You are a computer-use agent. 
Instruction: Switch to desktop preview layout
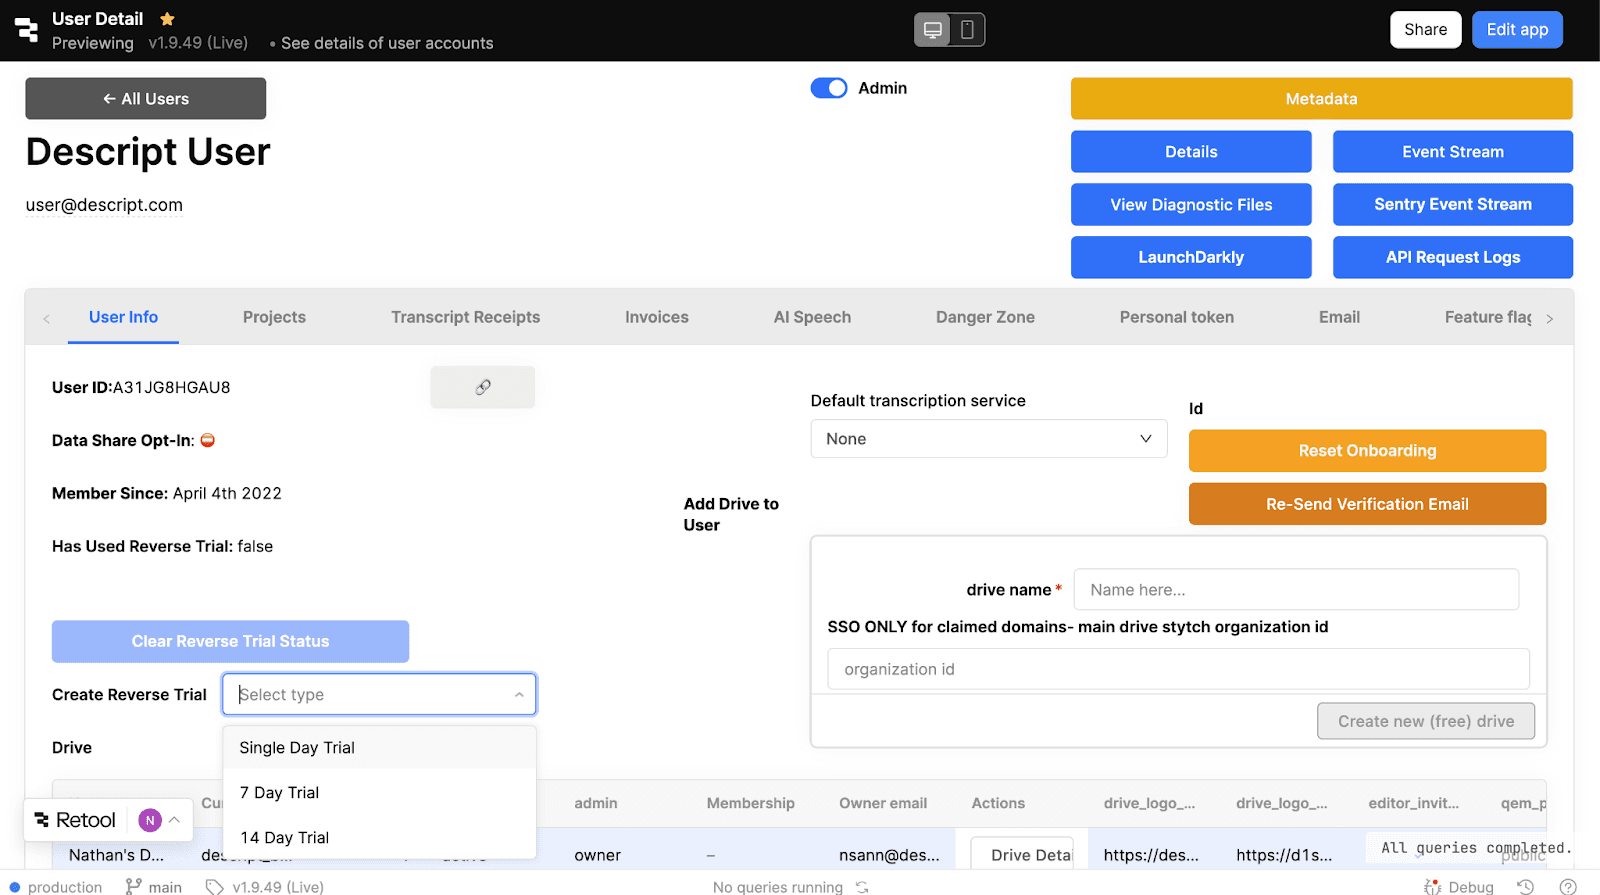(x=932, y=30)
